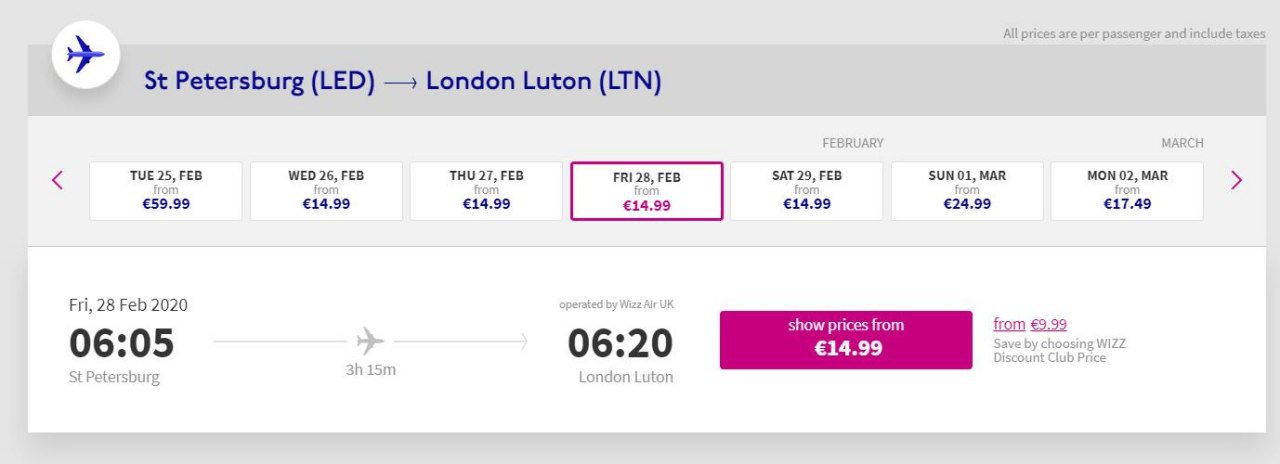Image resolution: width=1280 pixels, height=464 pixels.
Task: Click the blue airplane logo icon
Action: 86,54
